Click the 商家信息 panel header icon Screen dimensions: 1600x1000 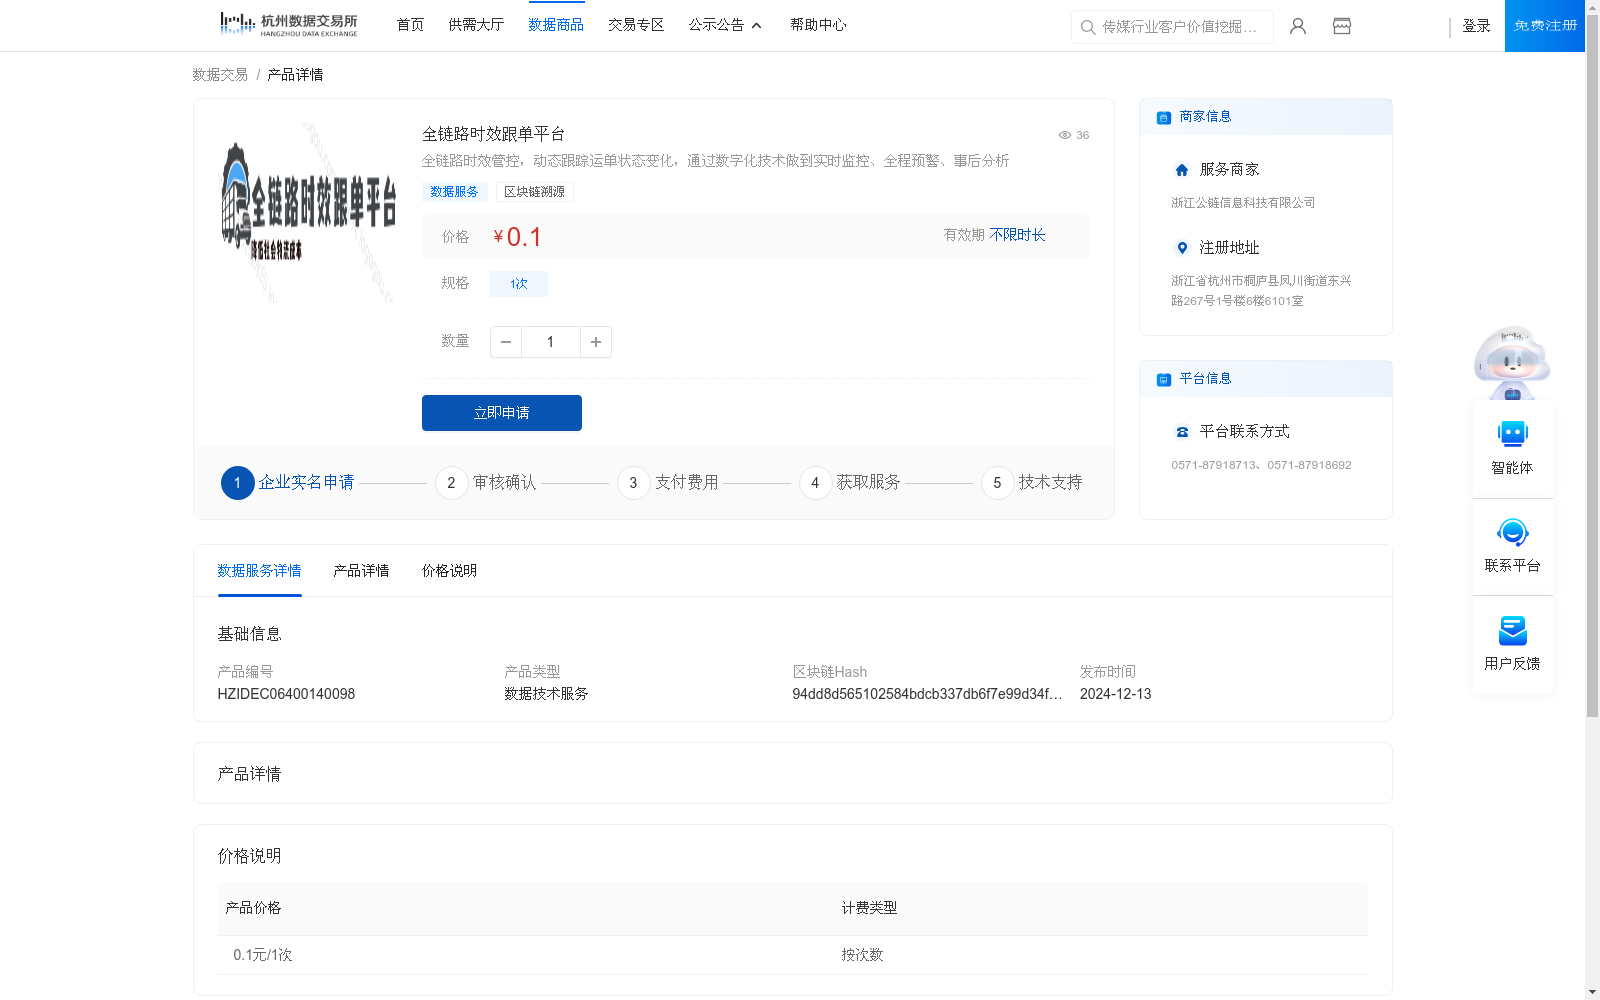1164,117
